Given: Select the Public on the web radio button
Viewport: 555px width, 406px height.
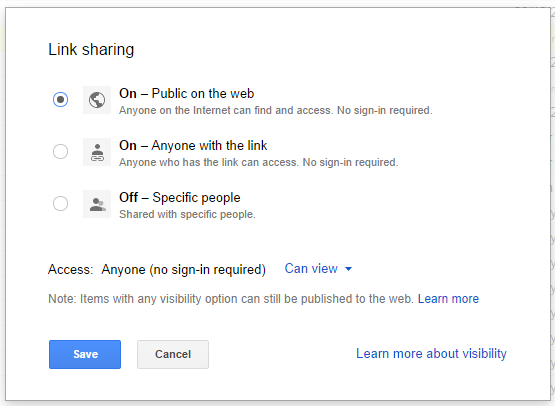Looking at the screenshot, I should (61, 99).
